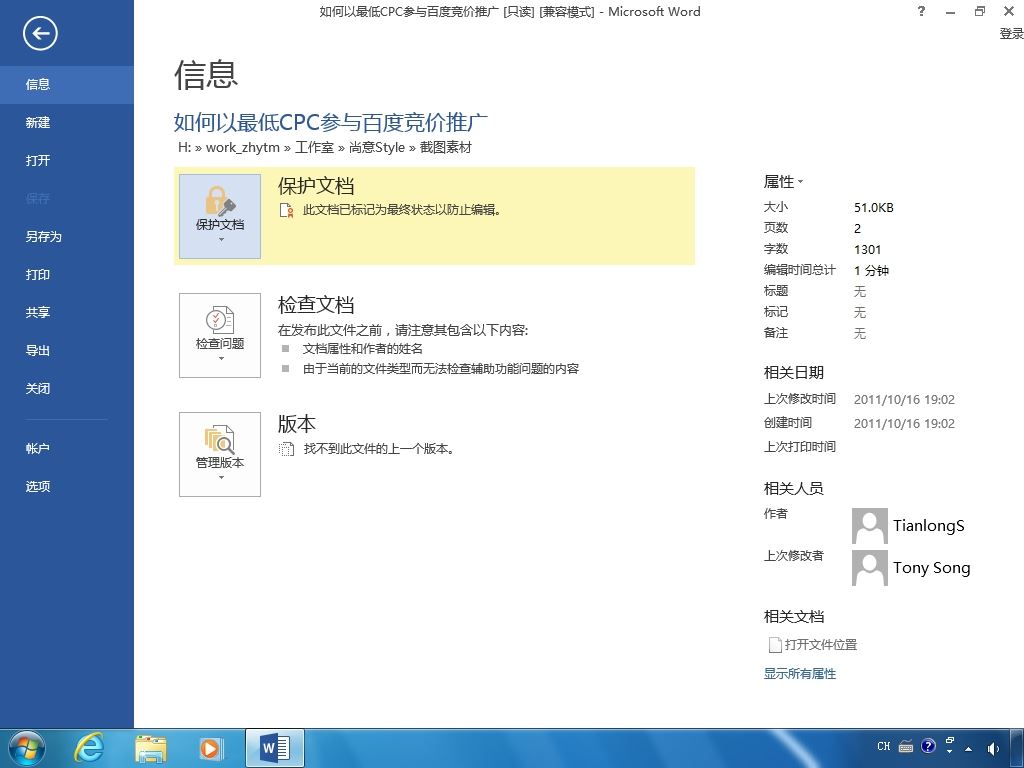Go back using the circular arrow button
Viewport: 1024px width, 768px height.
[40, 33]
